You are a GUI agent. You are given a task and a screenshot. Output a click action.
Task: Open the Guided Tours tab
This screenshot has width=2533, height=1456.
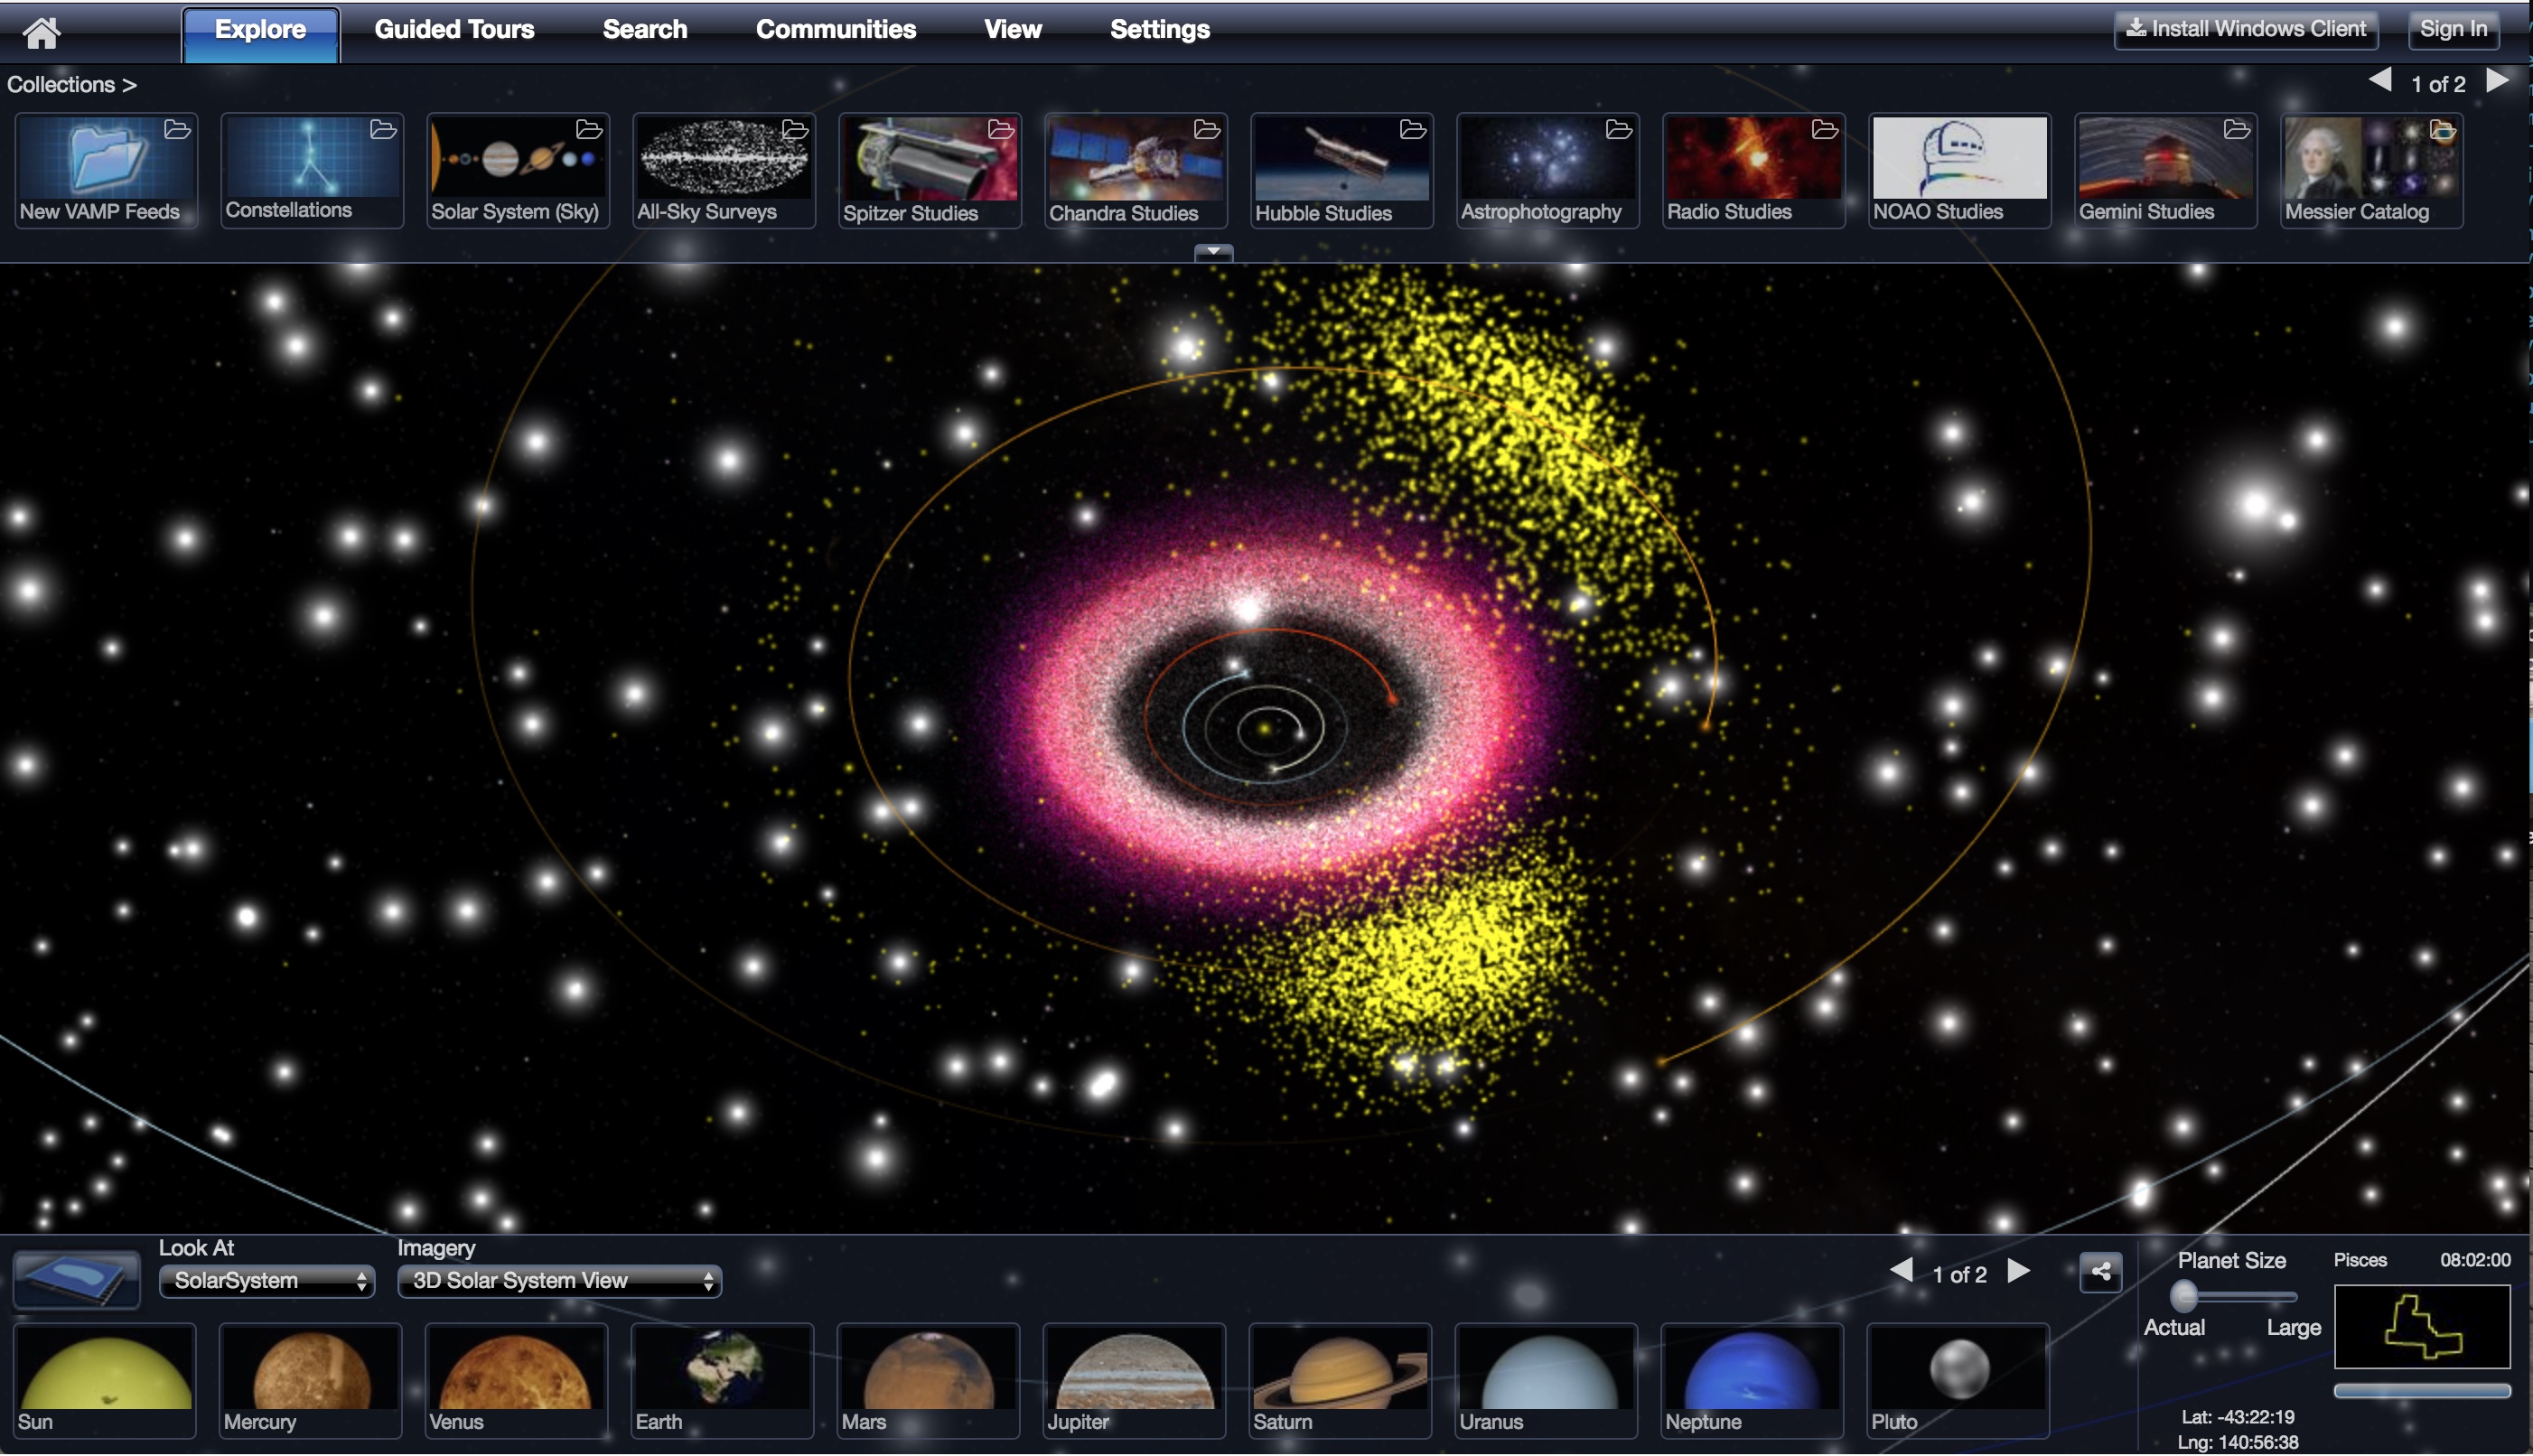[454, 29]
